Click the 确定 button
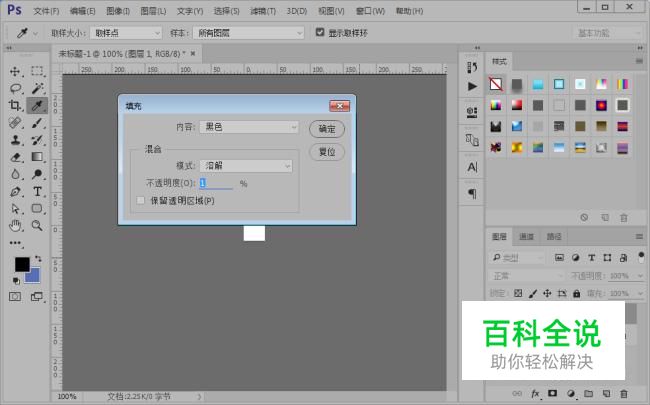This screenshot has height=405, width=650. [327, 129]
